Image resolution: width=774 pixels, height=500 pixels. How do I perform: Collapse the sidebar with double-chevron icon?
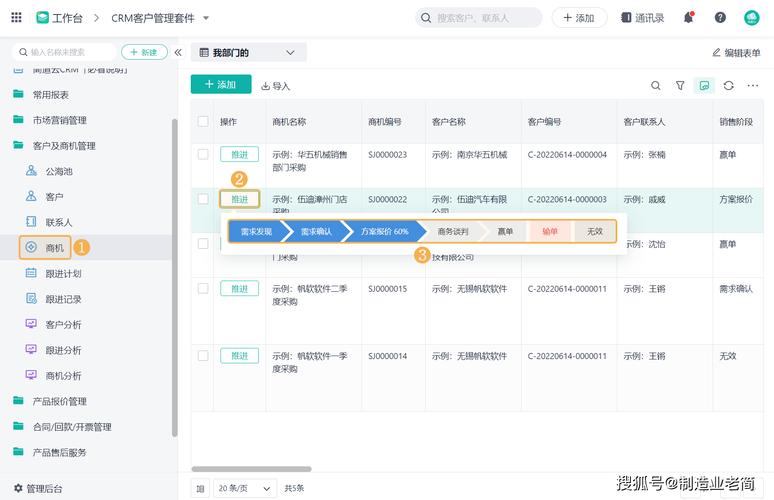(x=178, y=52)
